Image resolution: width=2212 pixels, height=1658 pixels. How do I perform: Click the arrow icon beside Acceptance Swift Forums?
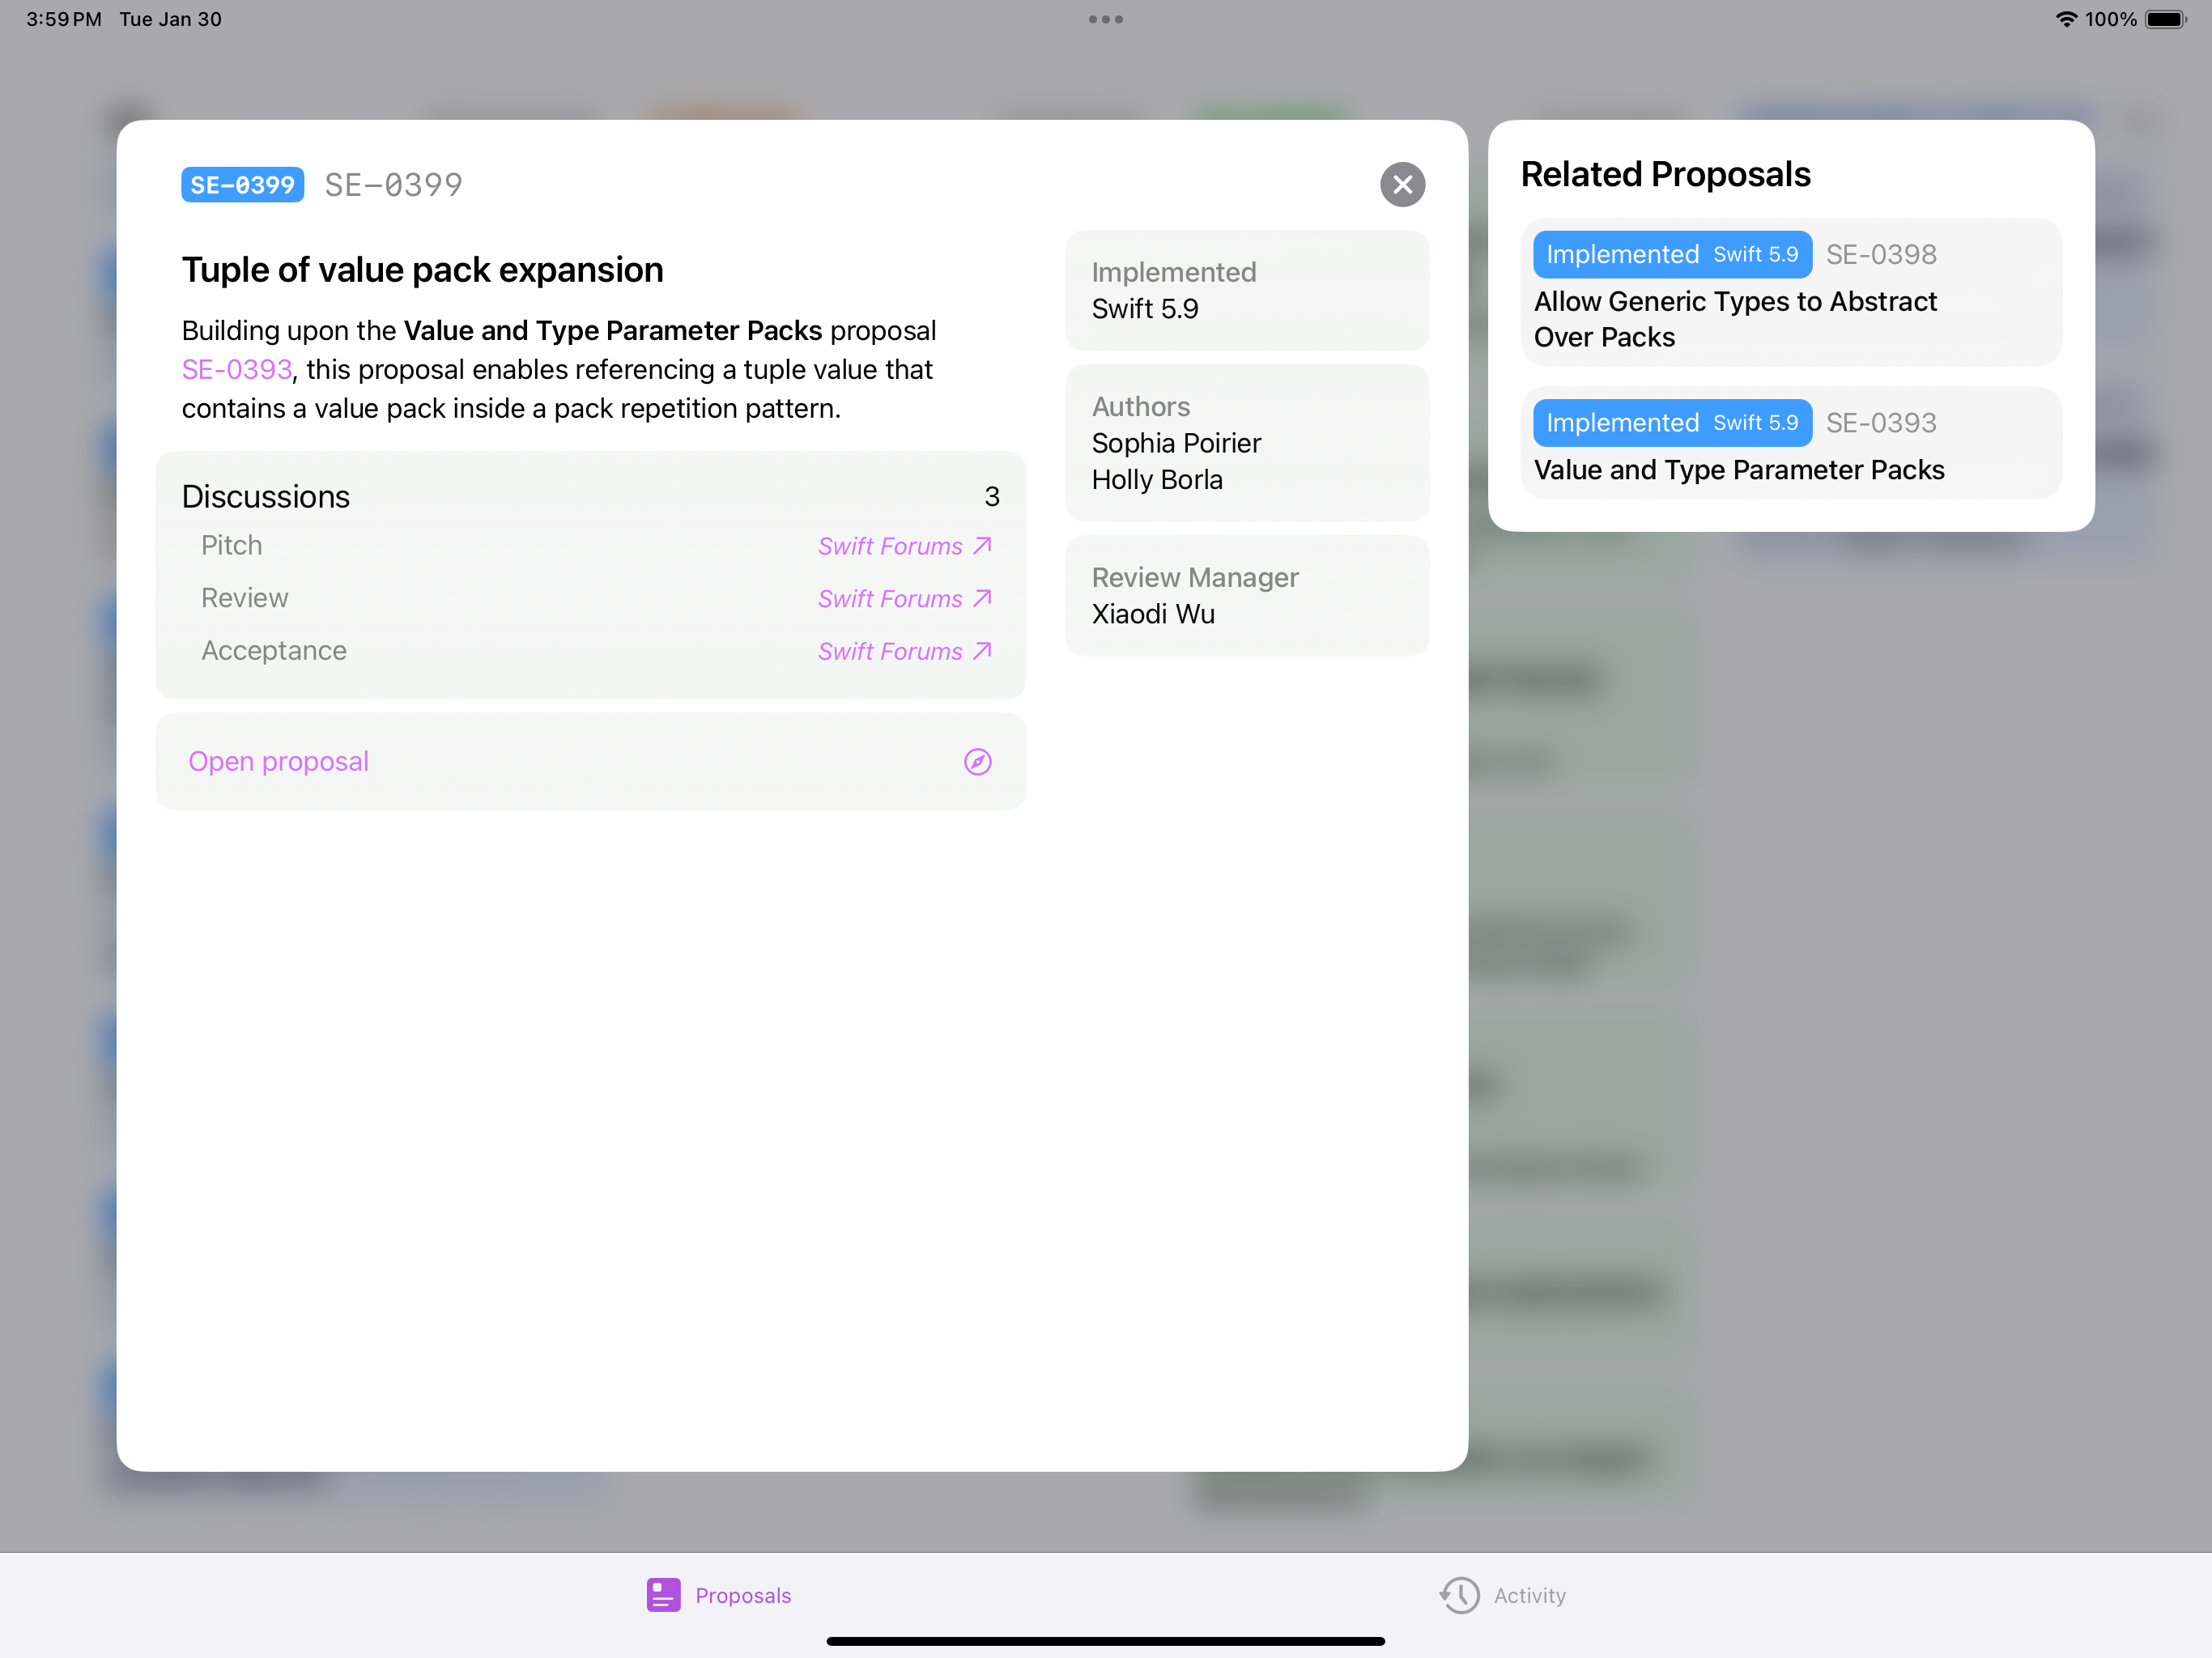coord(983,650)
